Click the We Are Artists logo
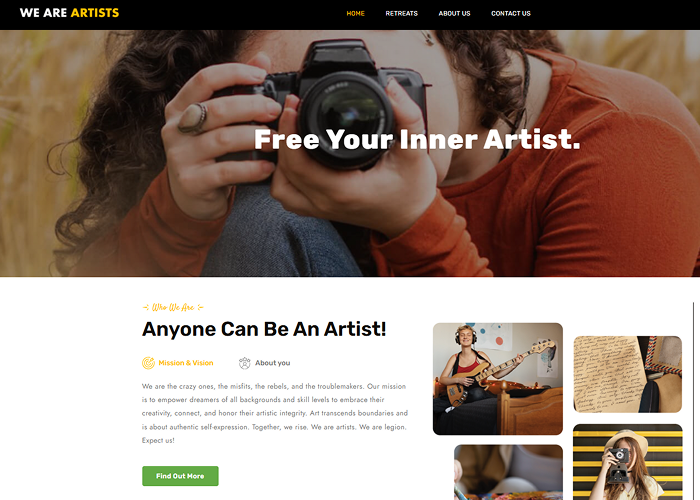This screenshot has width=700, height=500. pyautogui.click(x=69, y=13)
